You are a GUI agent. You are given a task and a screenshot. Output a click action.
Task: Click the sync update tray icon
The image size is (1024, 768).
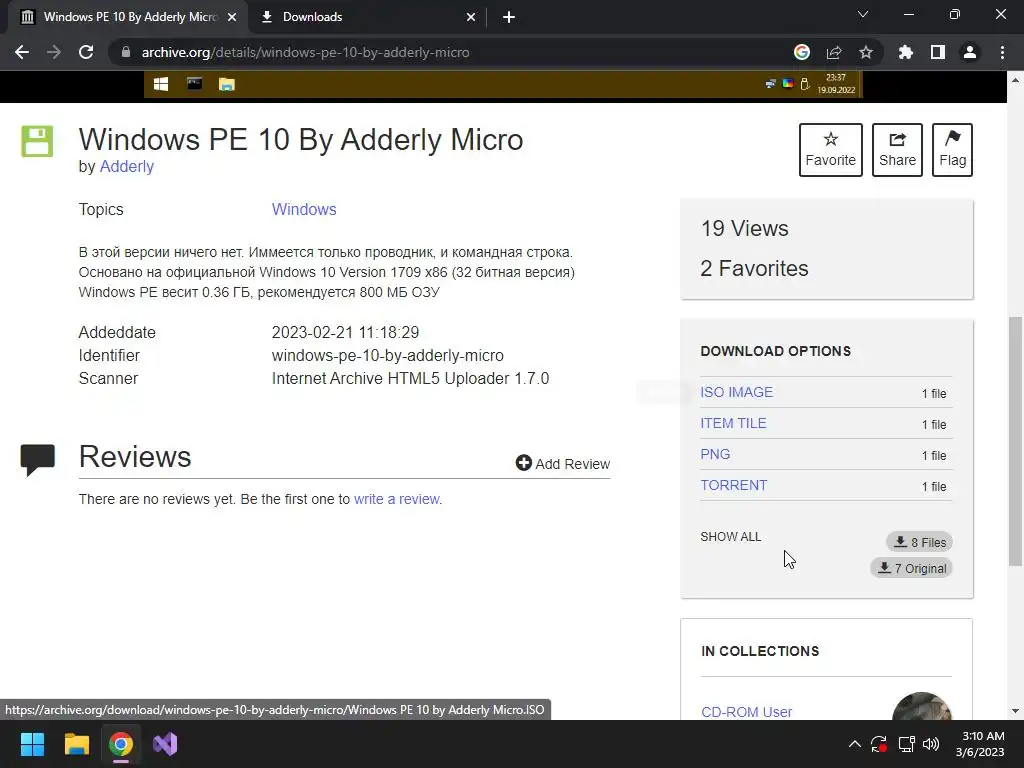click(x=879, y=744)
